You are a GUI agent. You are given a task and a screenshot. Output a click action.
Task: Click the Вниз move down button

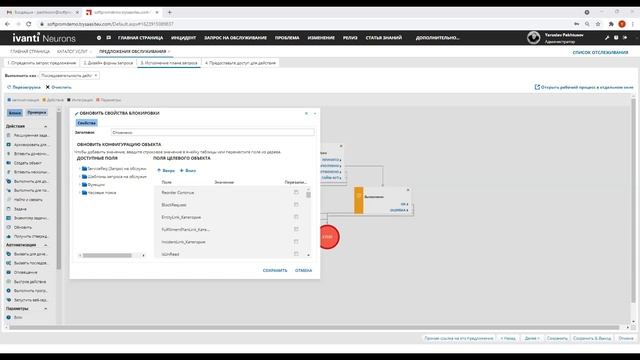pos(188,171)
